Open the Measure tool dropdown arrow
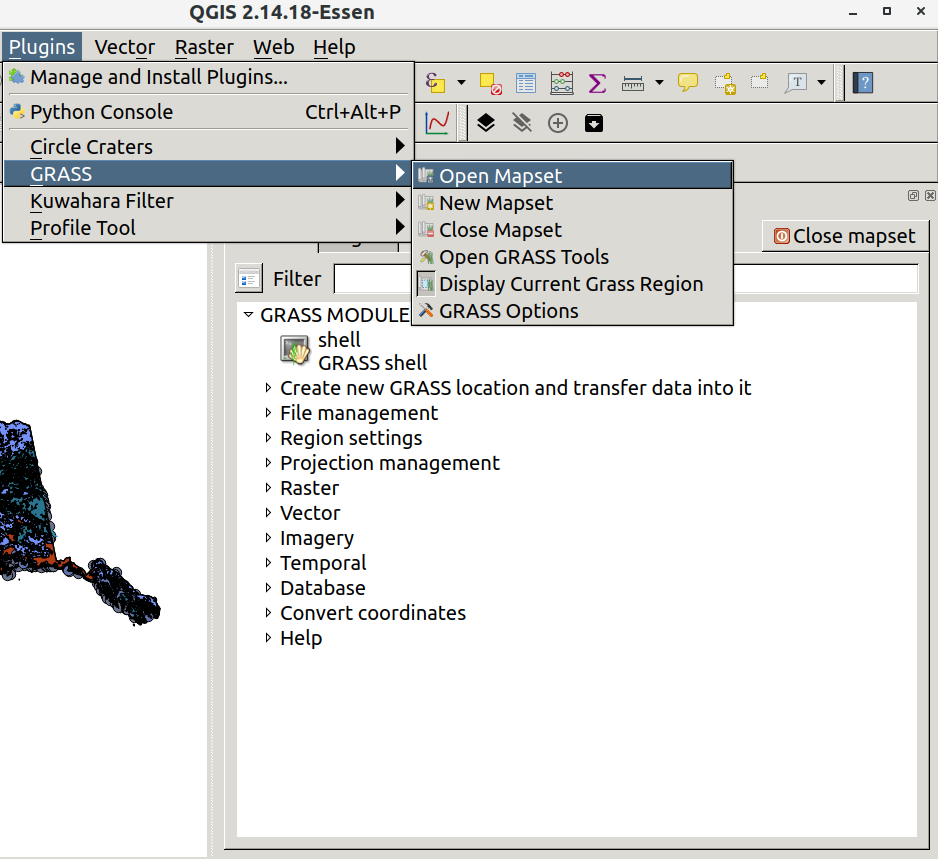Viewport: 938px width, 859px height. point(659,83)
